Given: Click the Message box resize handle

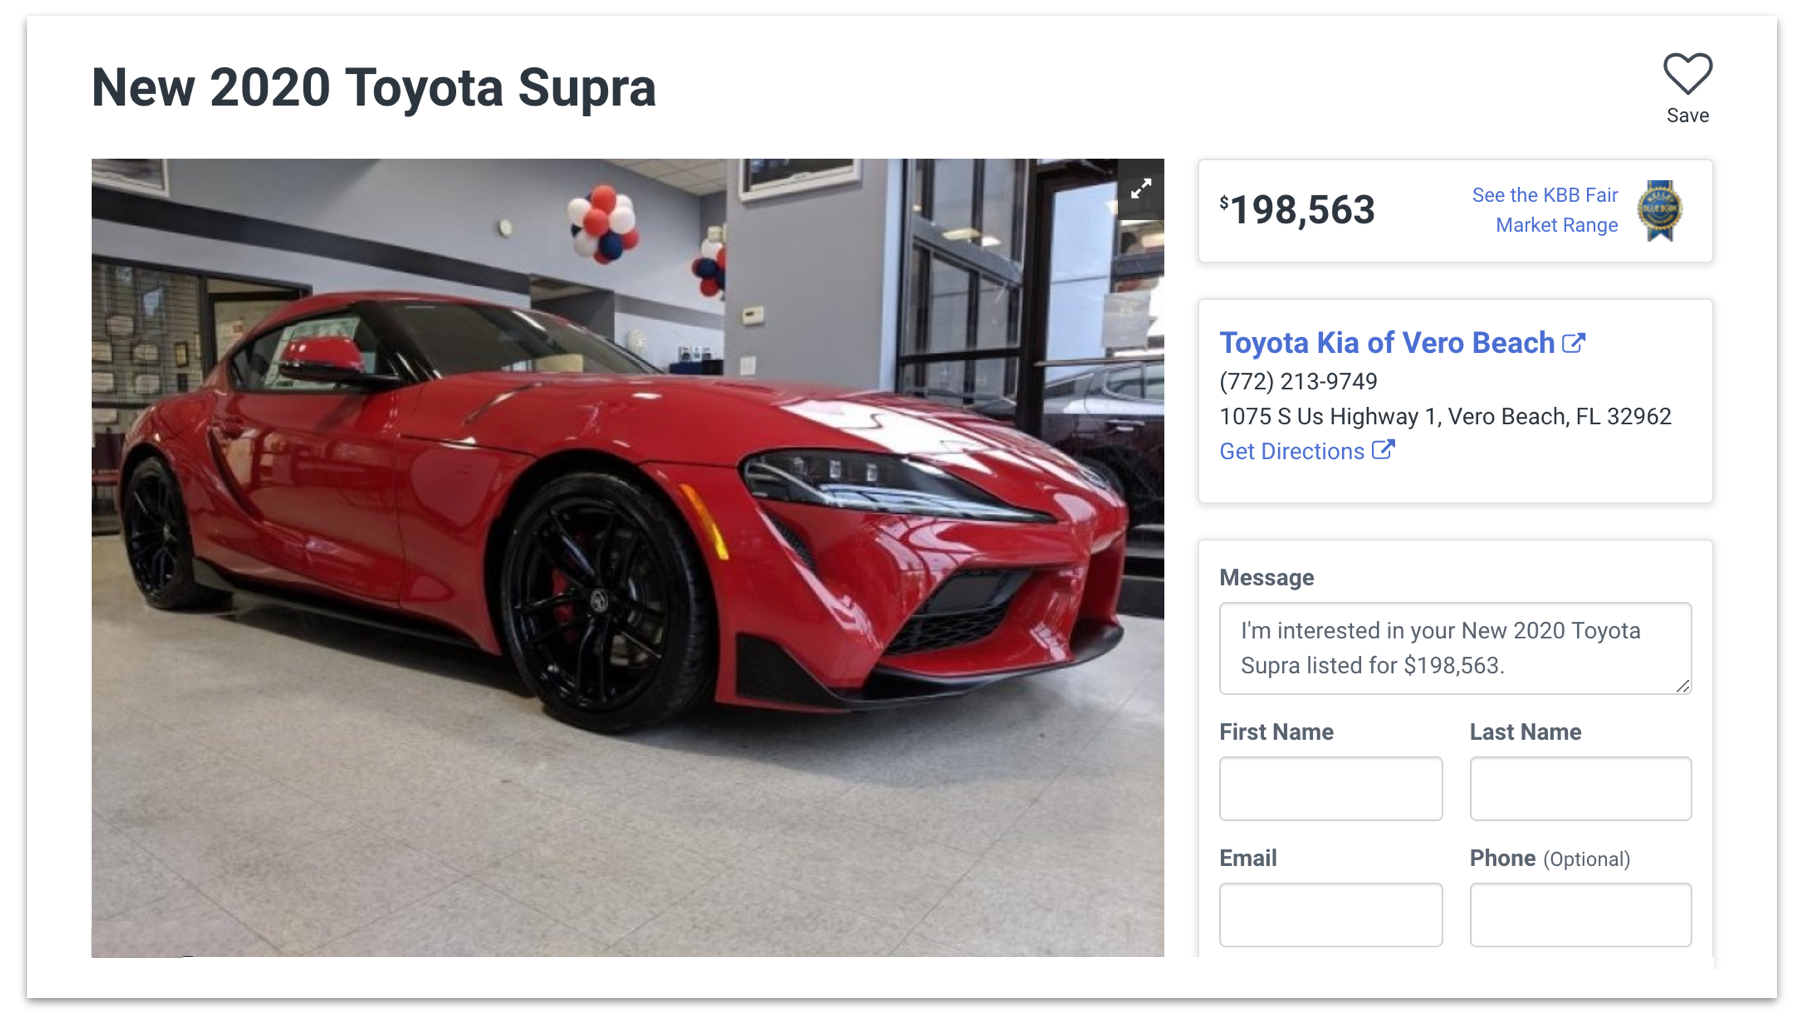Looking at the screenshot, I should click(1683, 686).
